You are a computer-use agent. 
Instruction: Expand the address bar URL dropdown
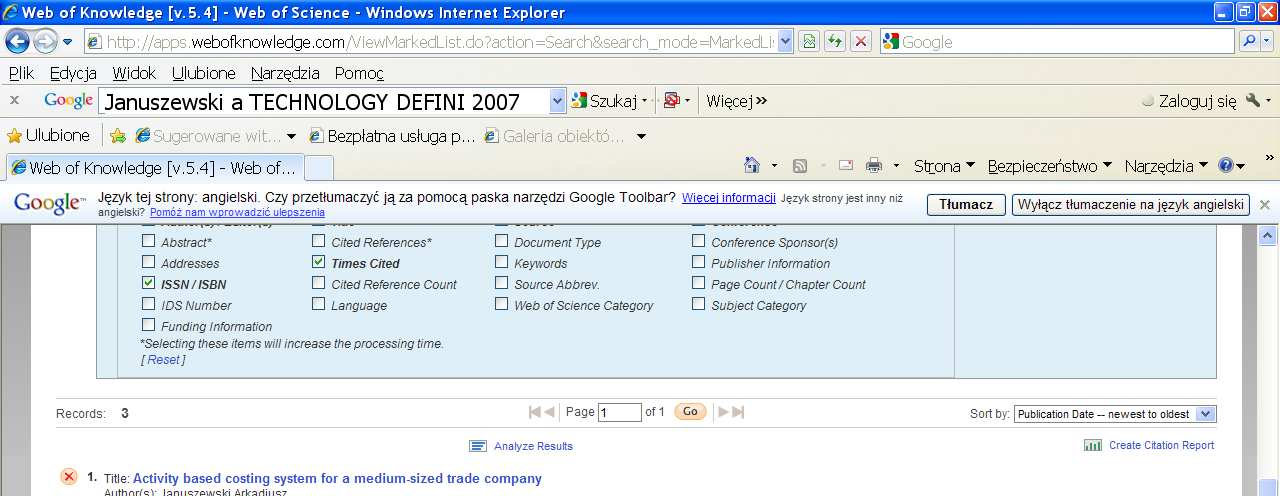785,42
